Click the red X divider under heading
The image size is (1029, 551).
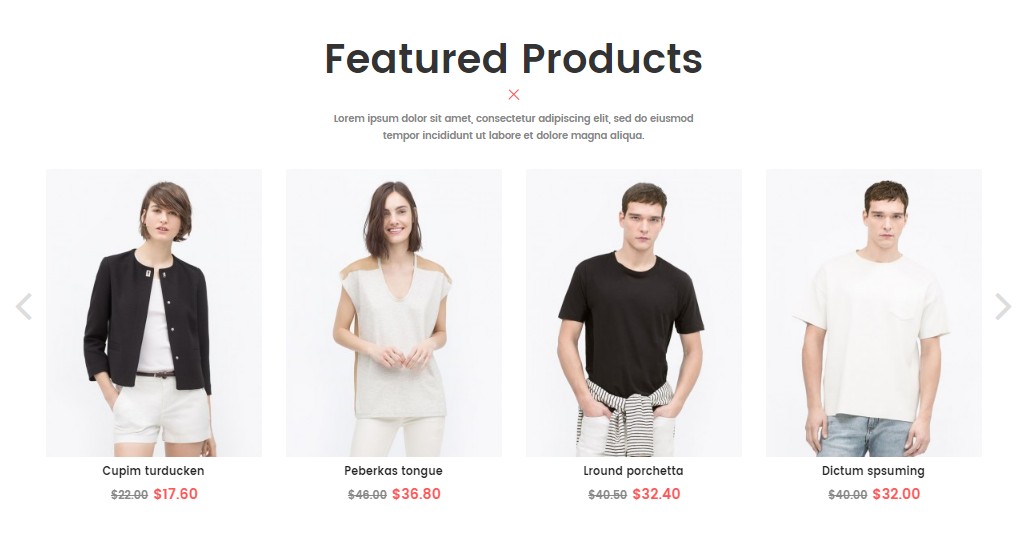[x=514, y=95]
